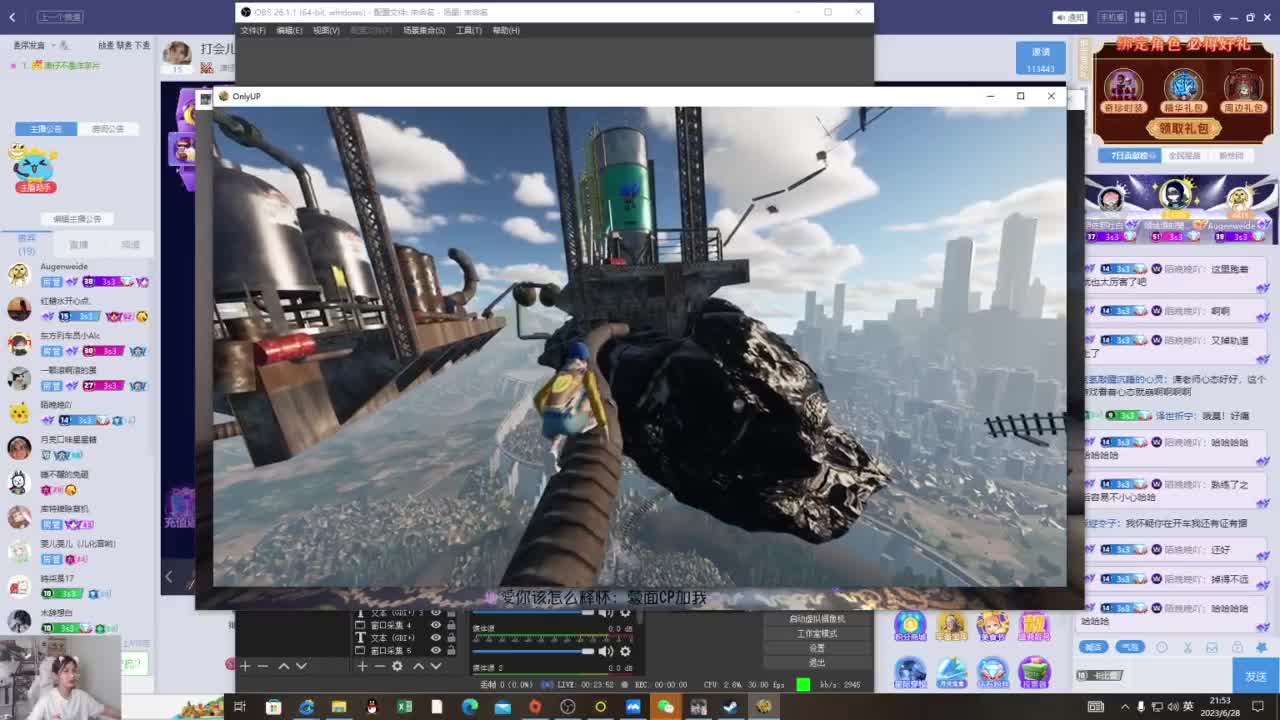Click 退出 button in OBS controls

point(817,662)
